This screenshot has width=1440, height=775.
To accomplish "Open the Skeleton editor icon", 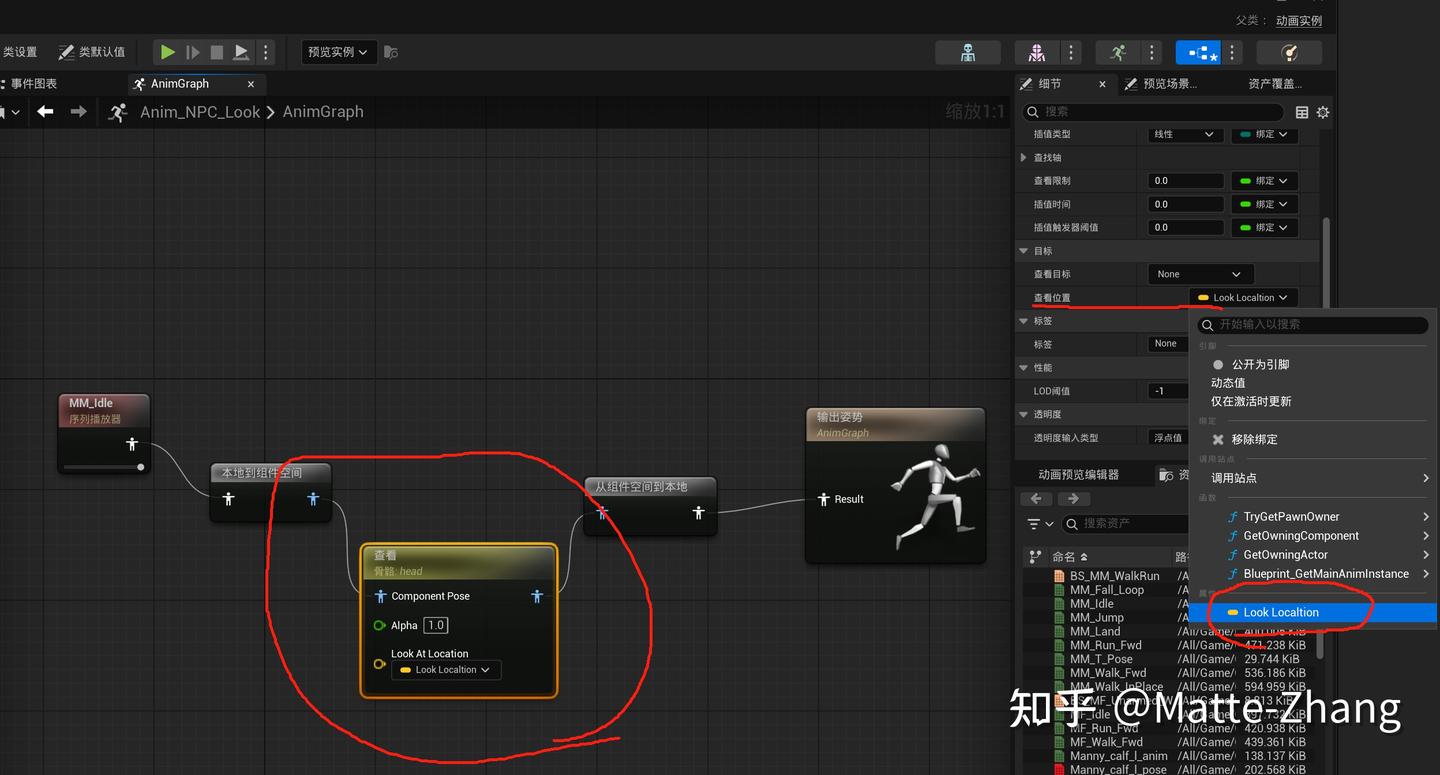I will pyautogui.click(x=968, y=52).
